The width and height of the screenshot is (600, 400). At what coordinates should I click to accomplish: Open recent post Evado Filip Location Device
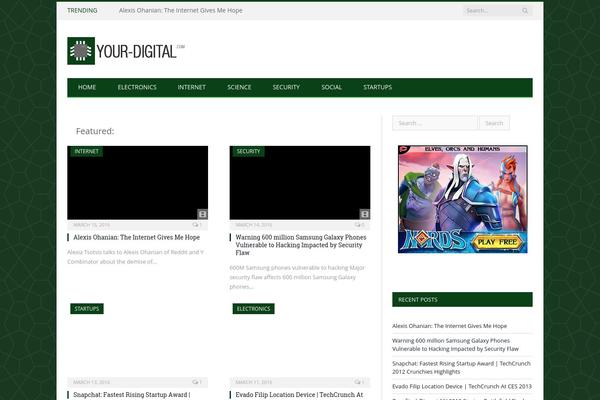pyautogui.click(x=462, y=387)
